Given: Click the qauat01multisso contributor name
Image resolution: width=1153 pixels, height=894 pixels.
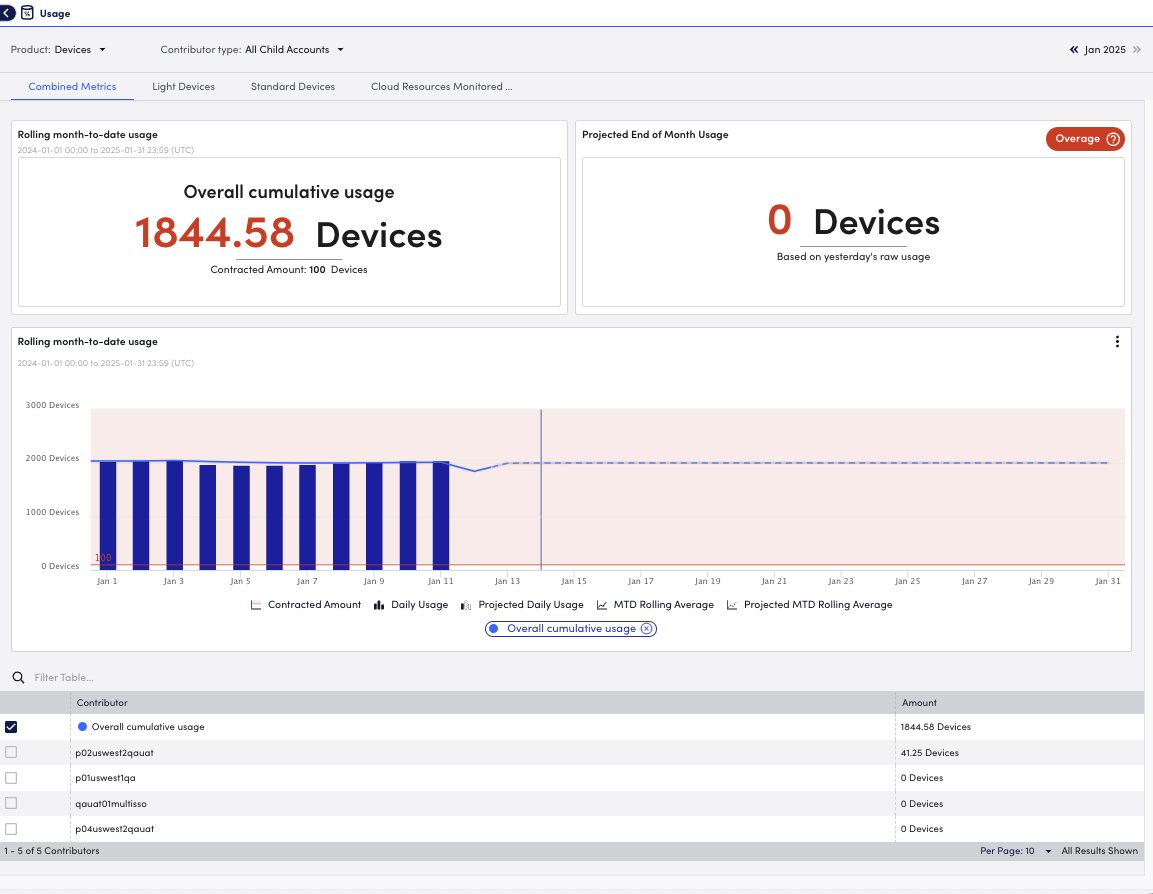Looking at the screenshot, I should pyautogui.click(x=111, y=804).
